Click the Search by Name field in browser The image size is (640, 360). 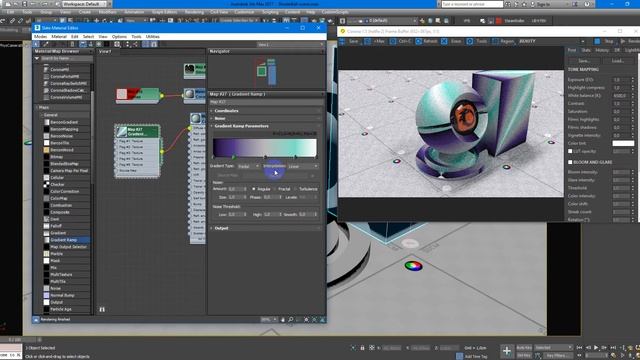(x=67, y=58)
